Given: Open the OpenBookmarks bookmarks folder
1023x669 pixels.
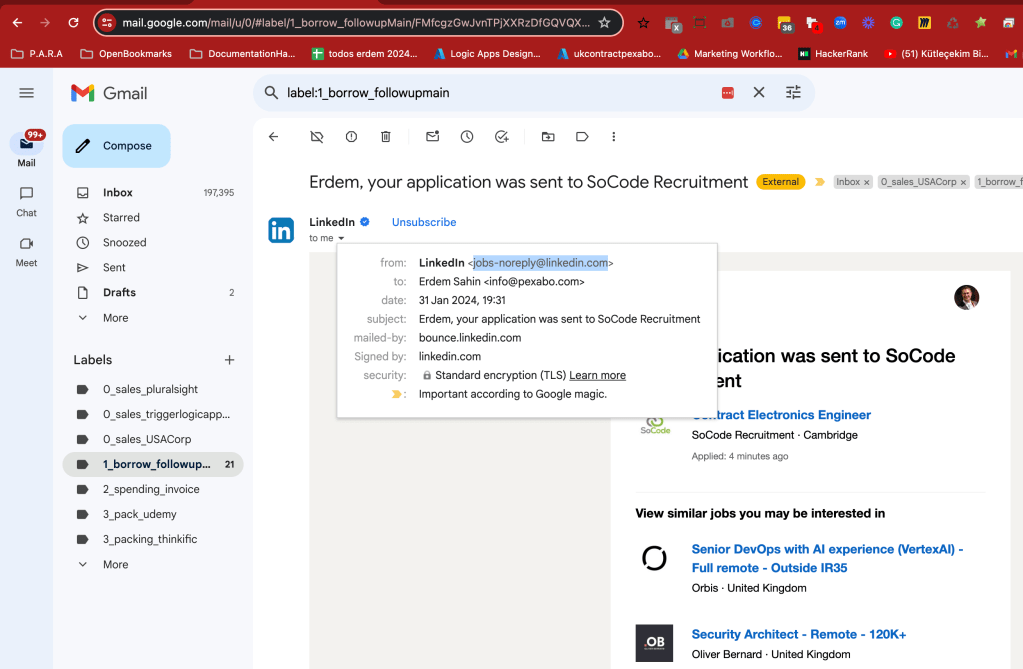Looking at the screenshot, I should (126, 54).
